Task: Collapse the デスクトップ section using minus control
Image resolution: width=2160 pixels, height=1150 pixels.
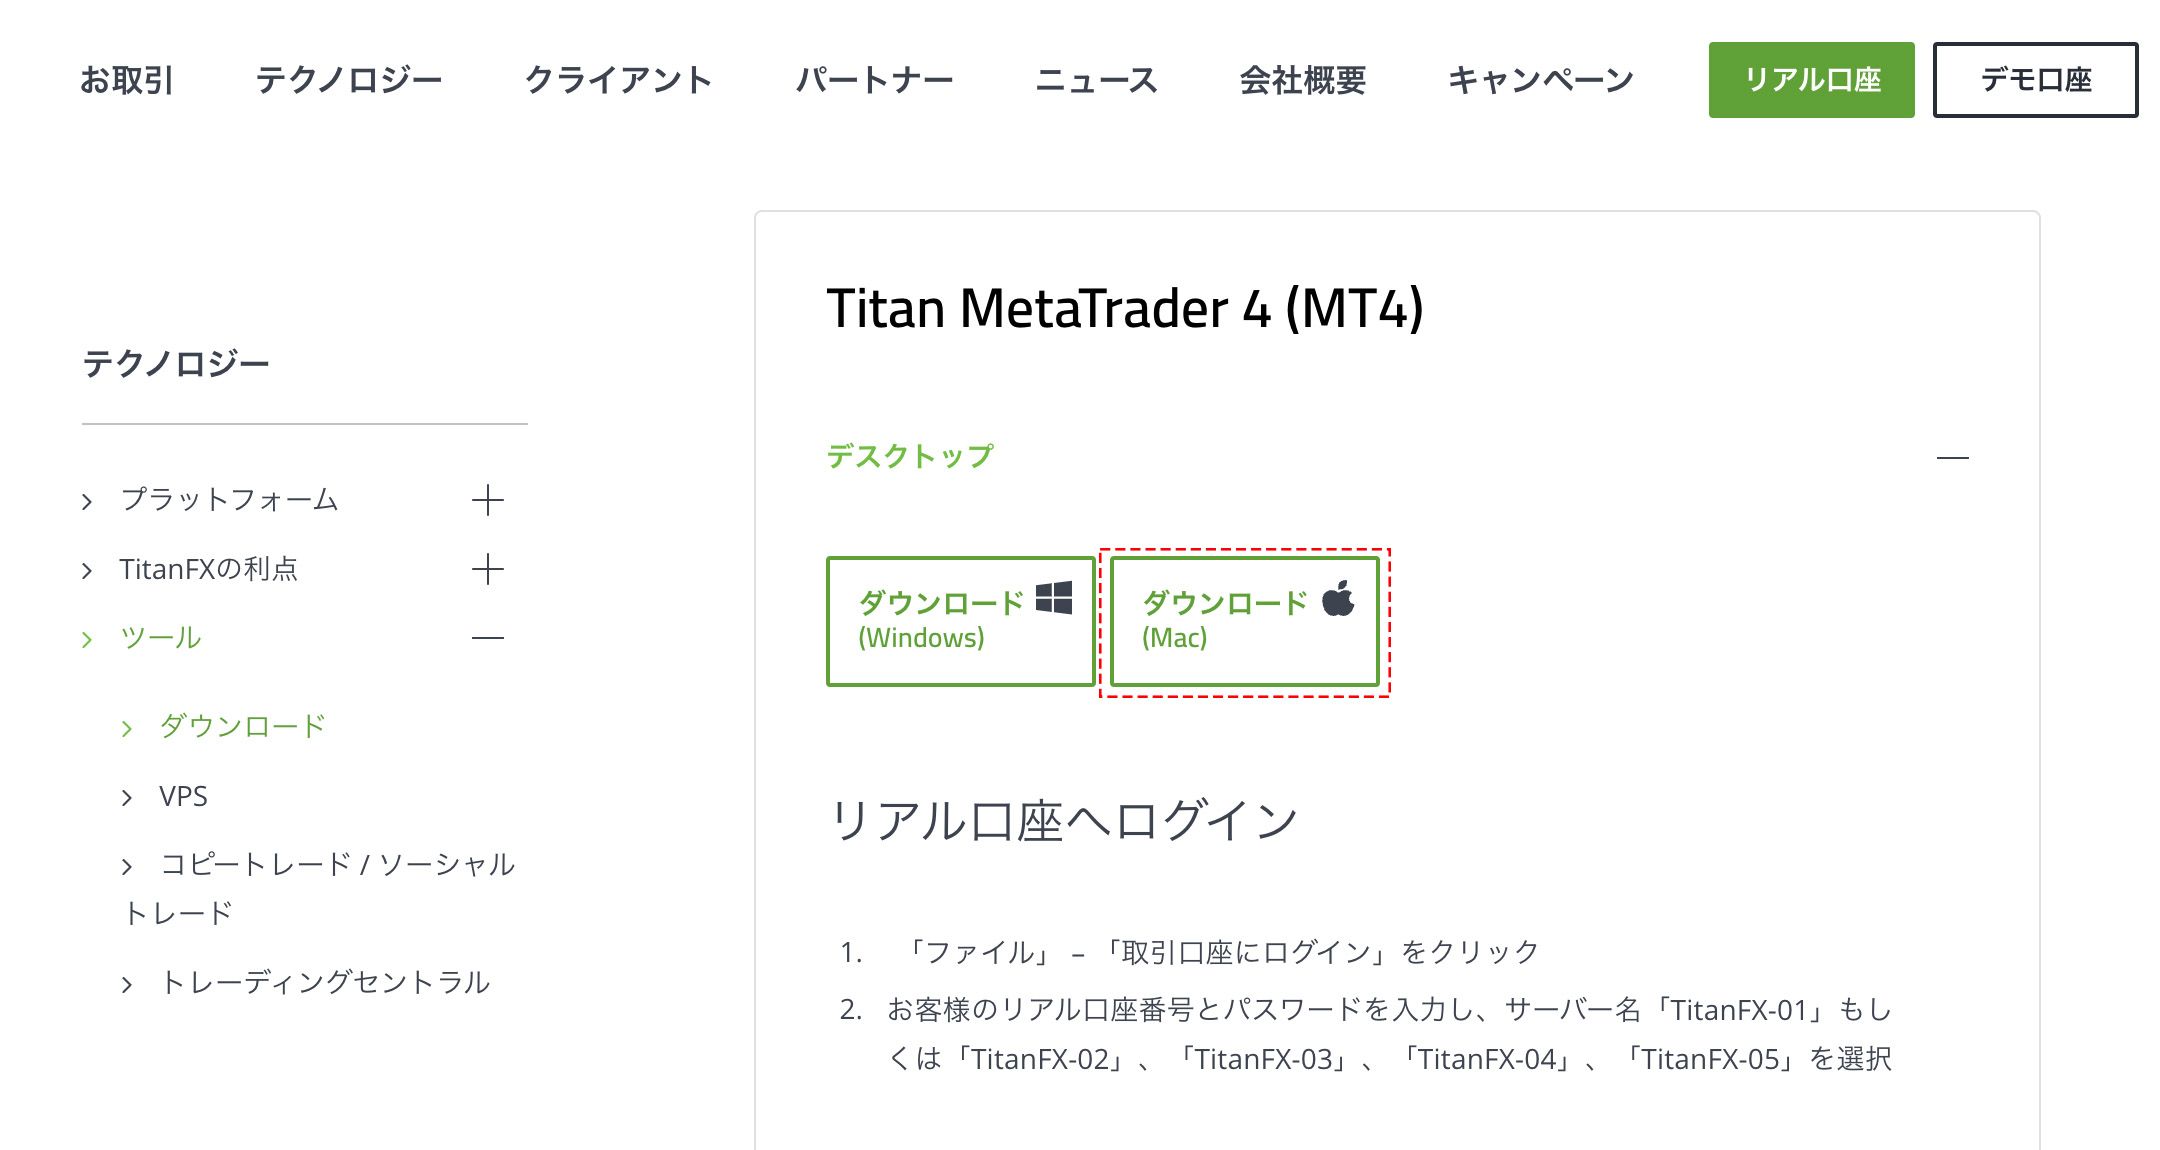Action: [x=1951, y=455]
